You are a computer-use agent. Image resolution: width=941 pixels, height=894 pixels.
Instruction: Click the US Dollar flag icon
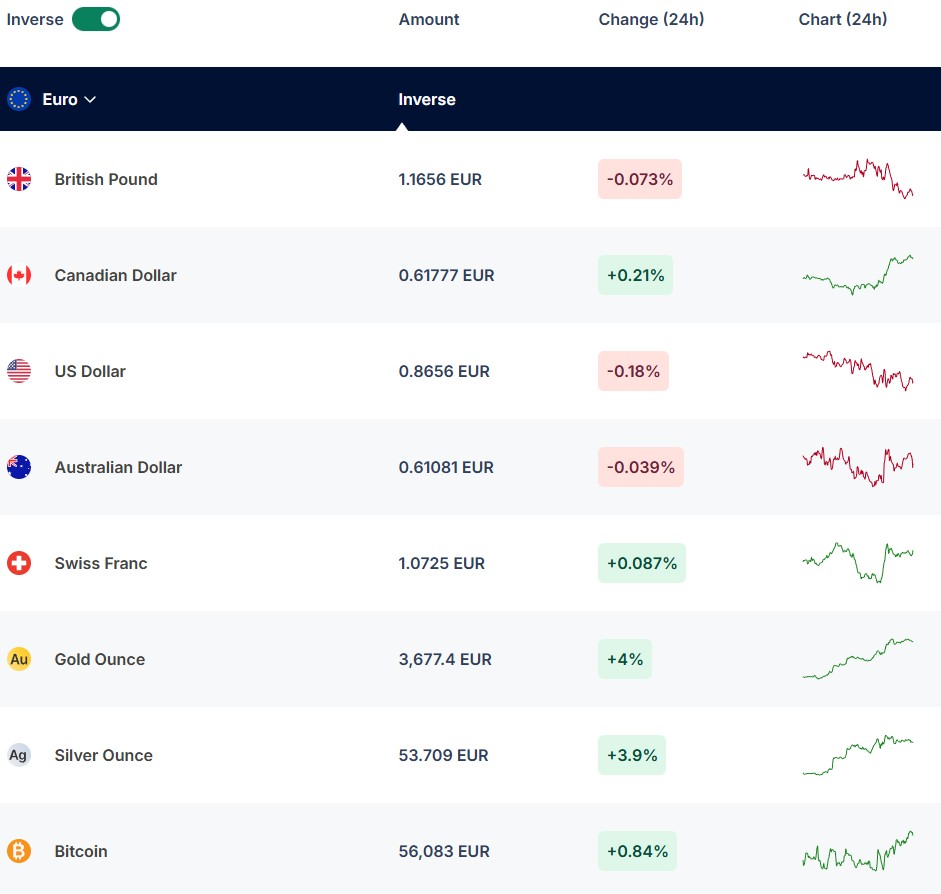tap(19, 371)
